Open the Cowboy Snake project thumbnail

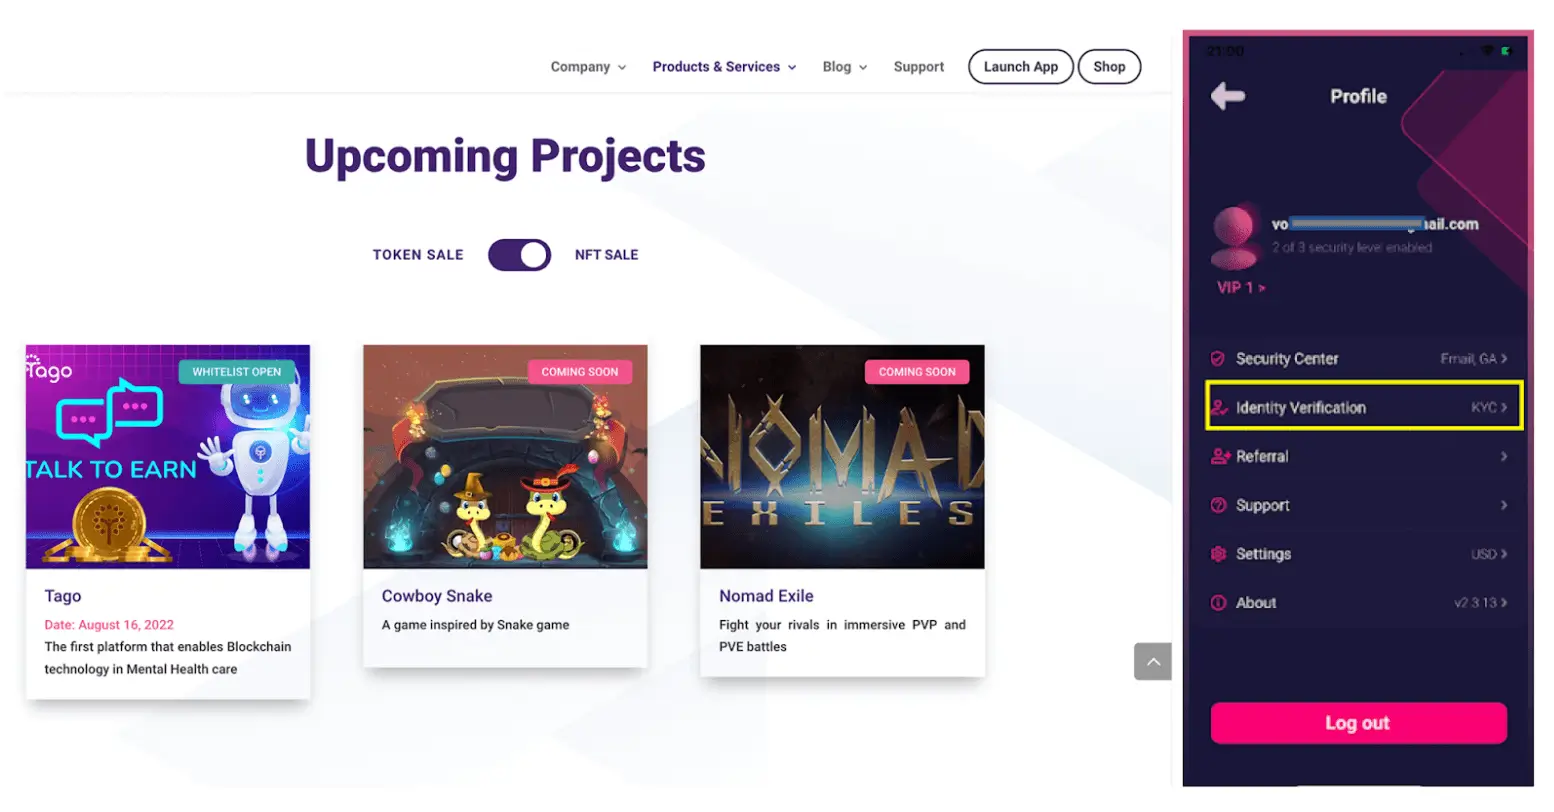(505, 457)
